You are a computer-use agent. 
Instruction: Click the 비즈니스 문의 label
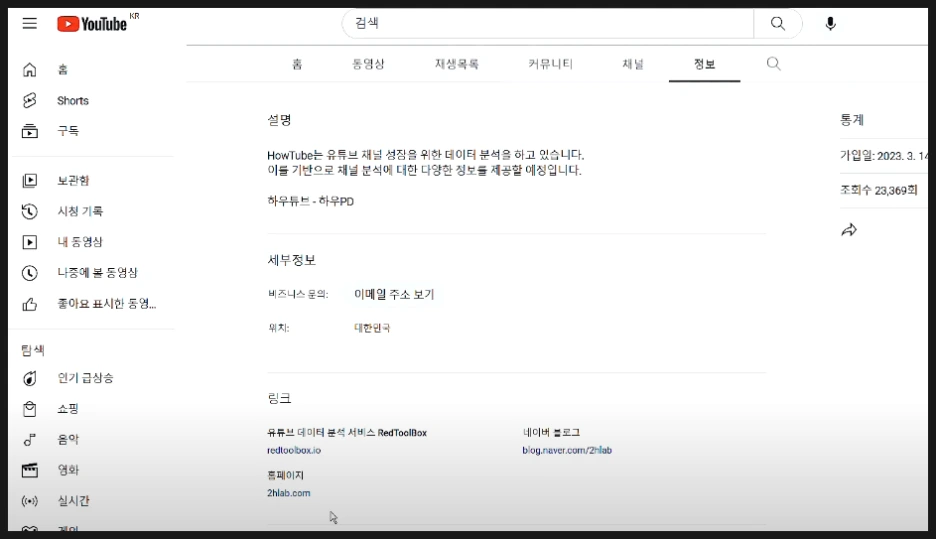298,294
